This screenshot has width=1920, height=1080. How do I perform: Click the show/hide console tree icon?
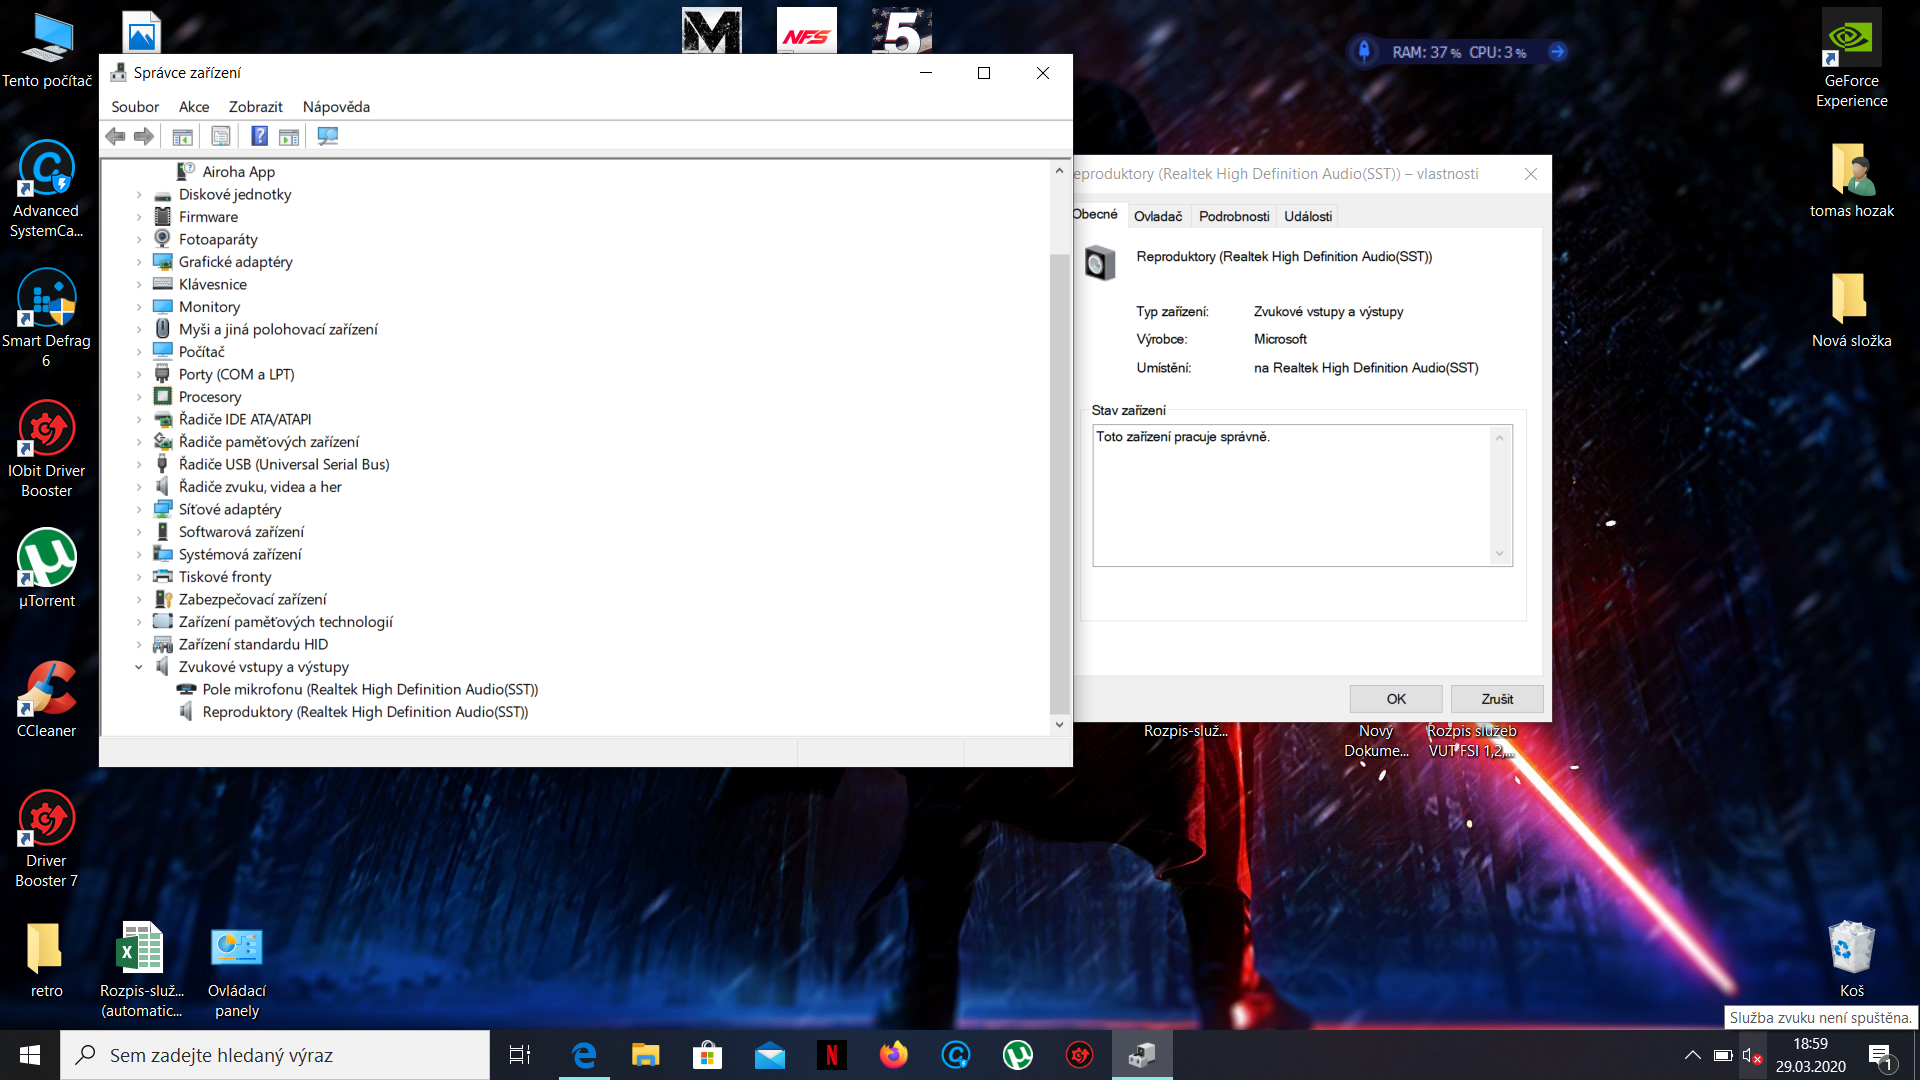[182, 136]
